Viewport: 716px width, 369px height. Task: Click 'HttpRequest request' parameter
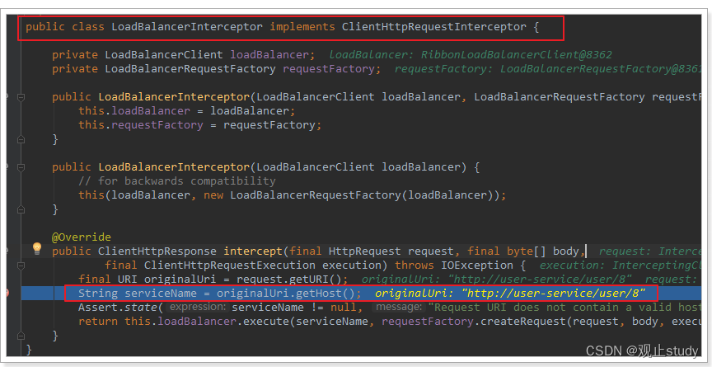391,251
